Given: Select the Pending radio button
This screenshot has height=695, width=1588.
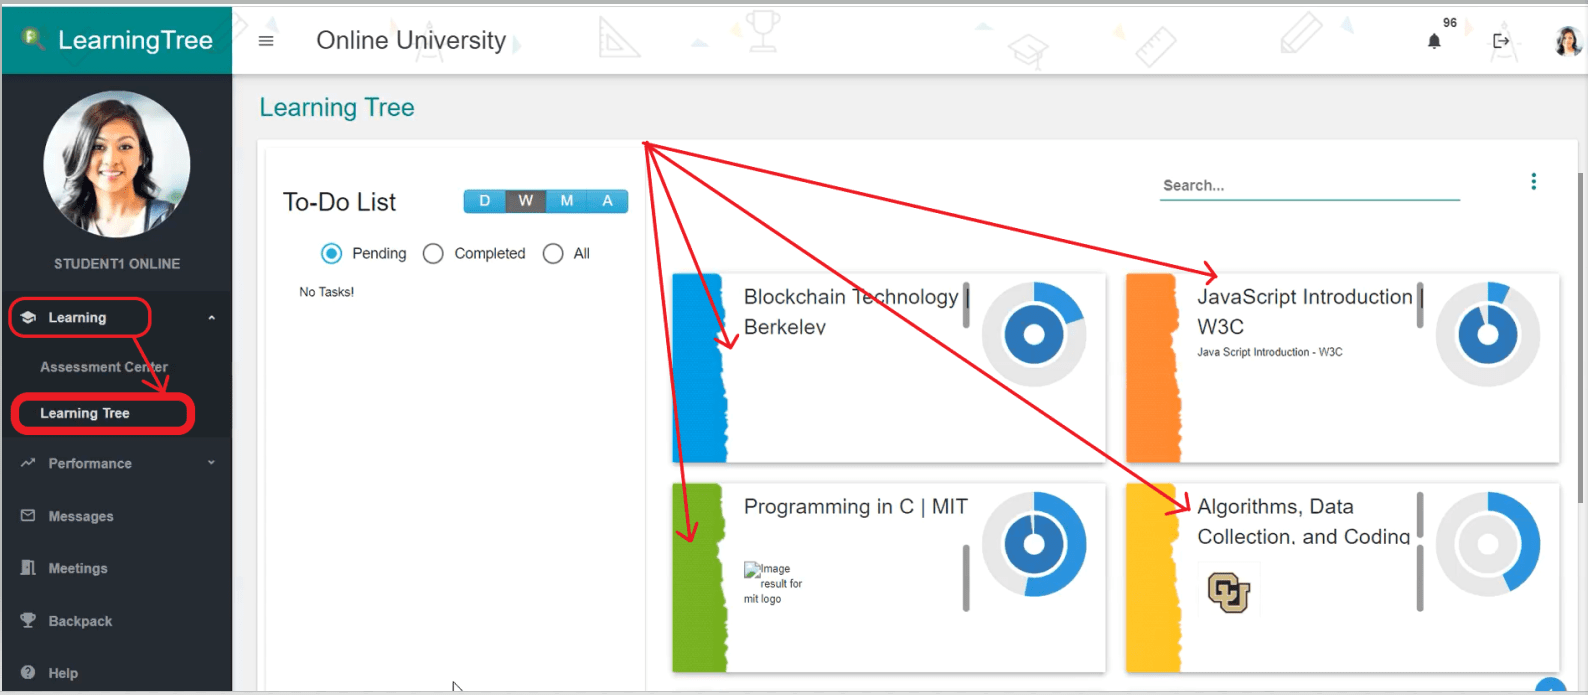Looking at the screenshot, I should [331, 254].
